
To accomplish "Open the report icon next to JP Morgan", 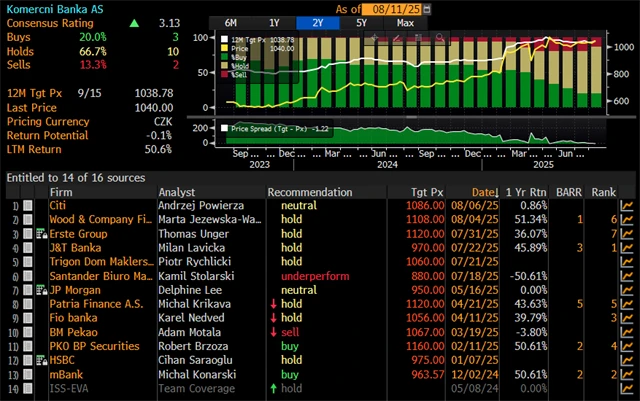I will [40, 289].
